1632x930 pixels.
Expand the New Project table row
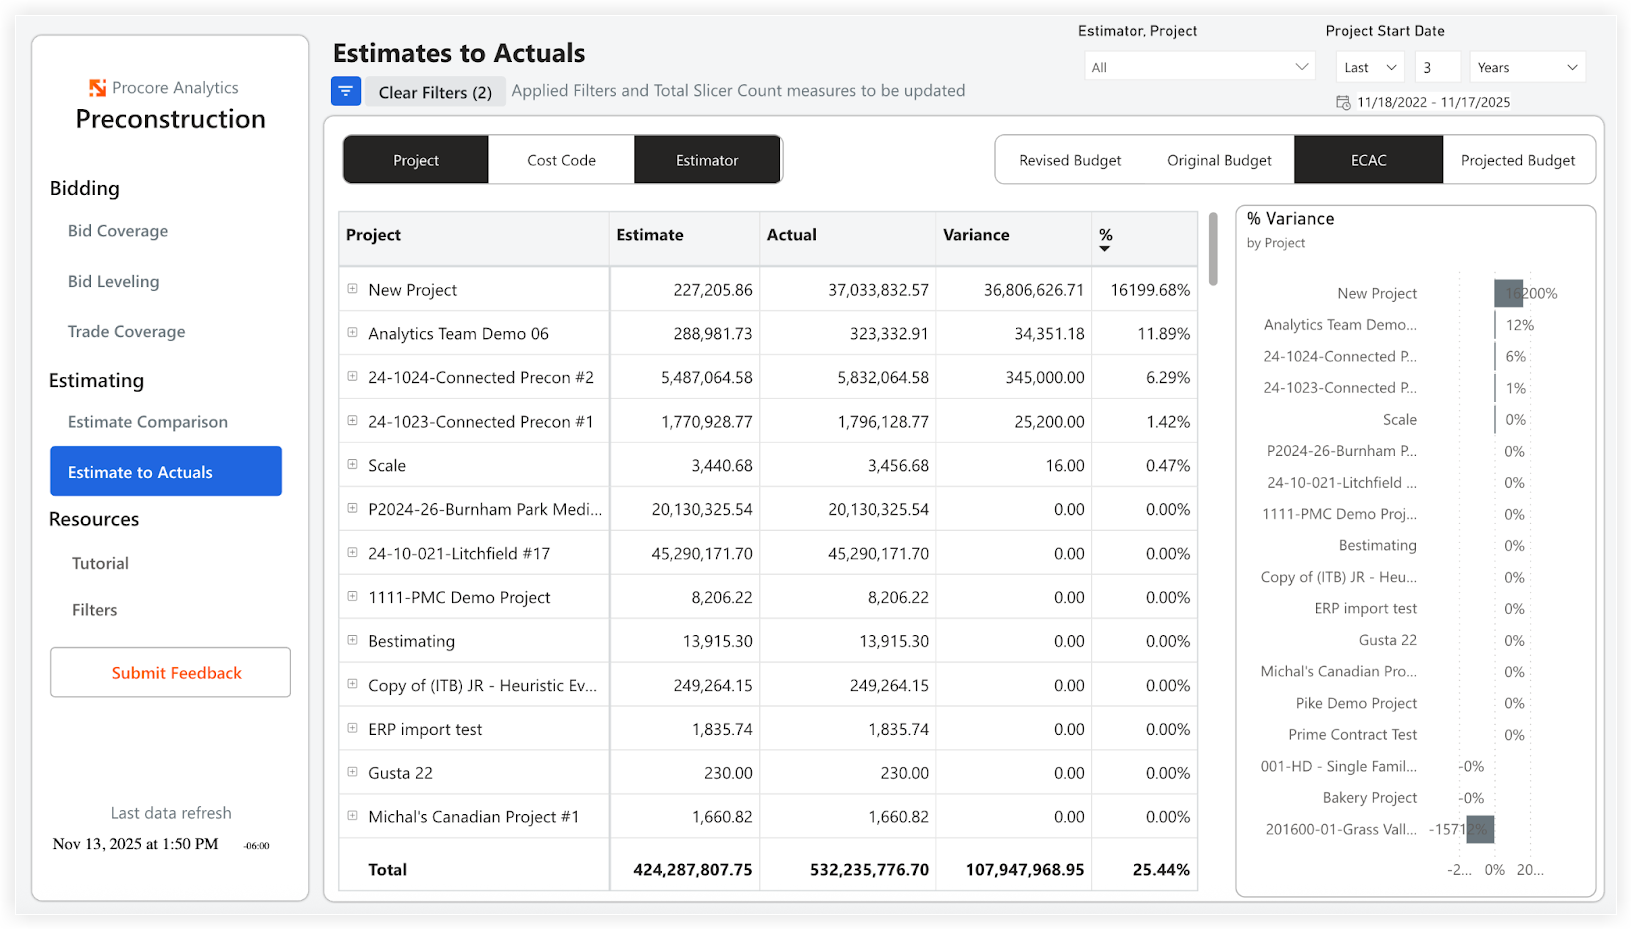coord(352,288)
